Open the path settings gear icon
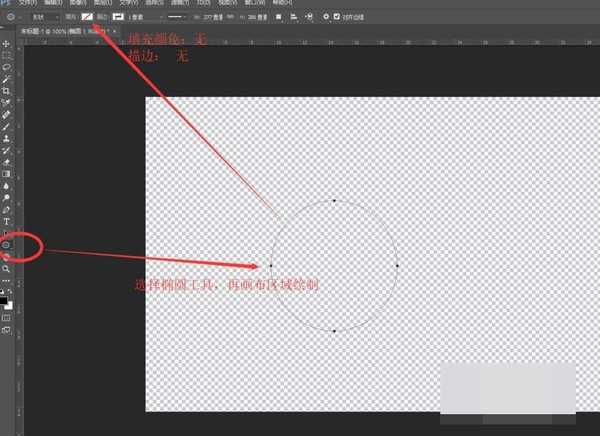Viewport: 600px width, 436px height. [x=325, y=17]
